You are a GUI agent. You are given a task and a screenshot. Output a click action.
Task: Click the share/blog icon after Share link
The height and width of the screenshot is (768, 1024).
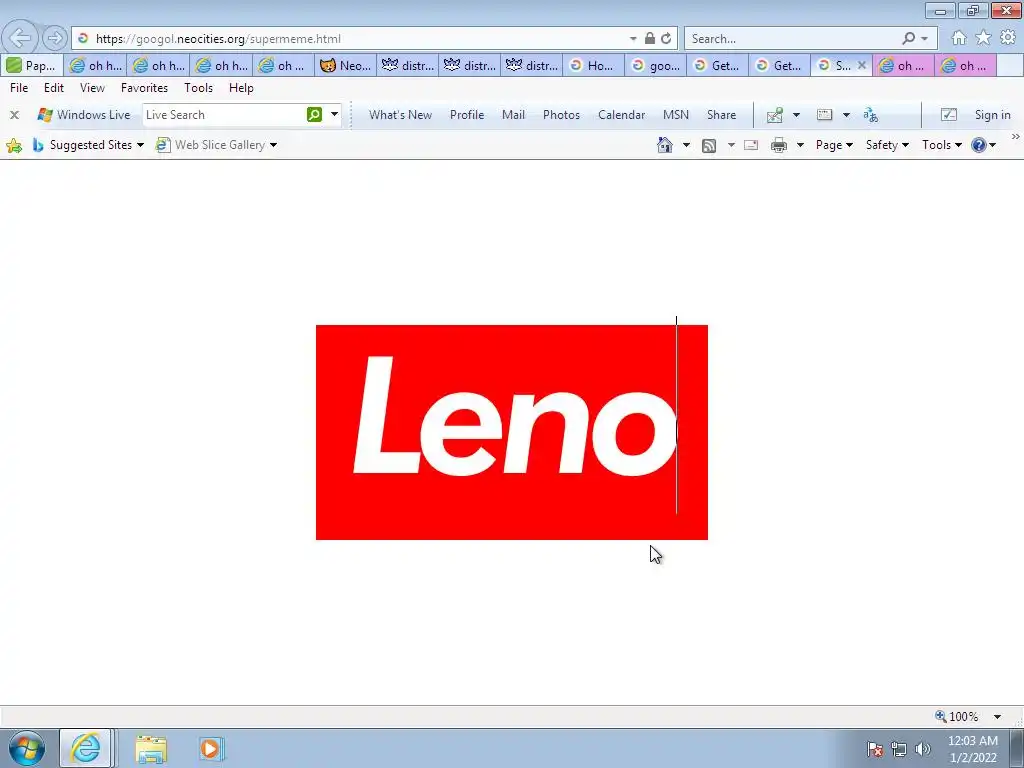click(775, 116)
